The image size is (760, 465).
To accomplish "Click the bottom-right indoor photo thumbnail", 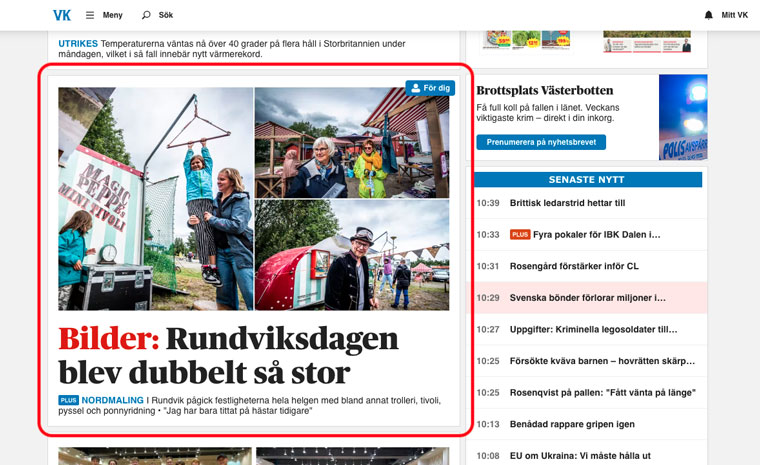I will 352,456.
